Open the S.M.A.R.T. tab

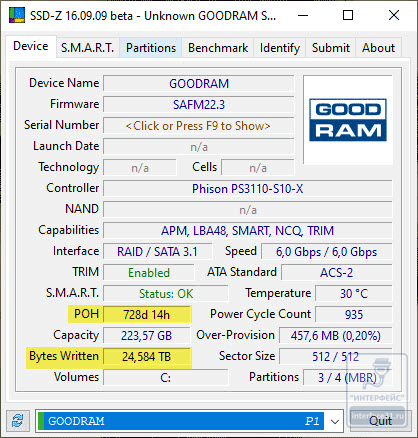click(88, 48)
